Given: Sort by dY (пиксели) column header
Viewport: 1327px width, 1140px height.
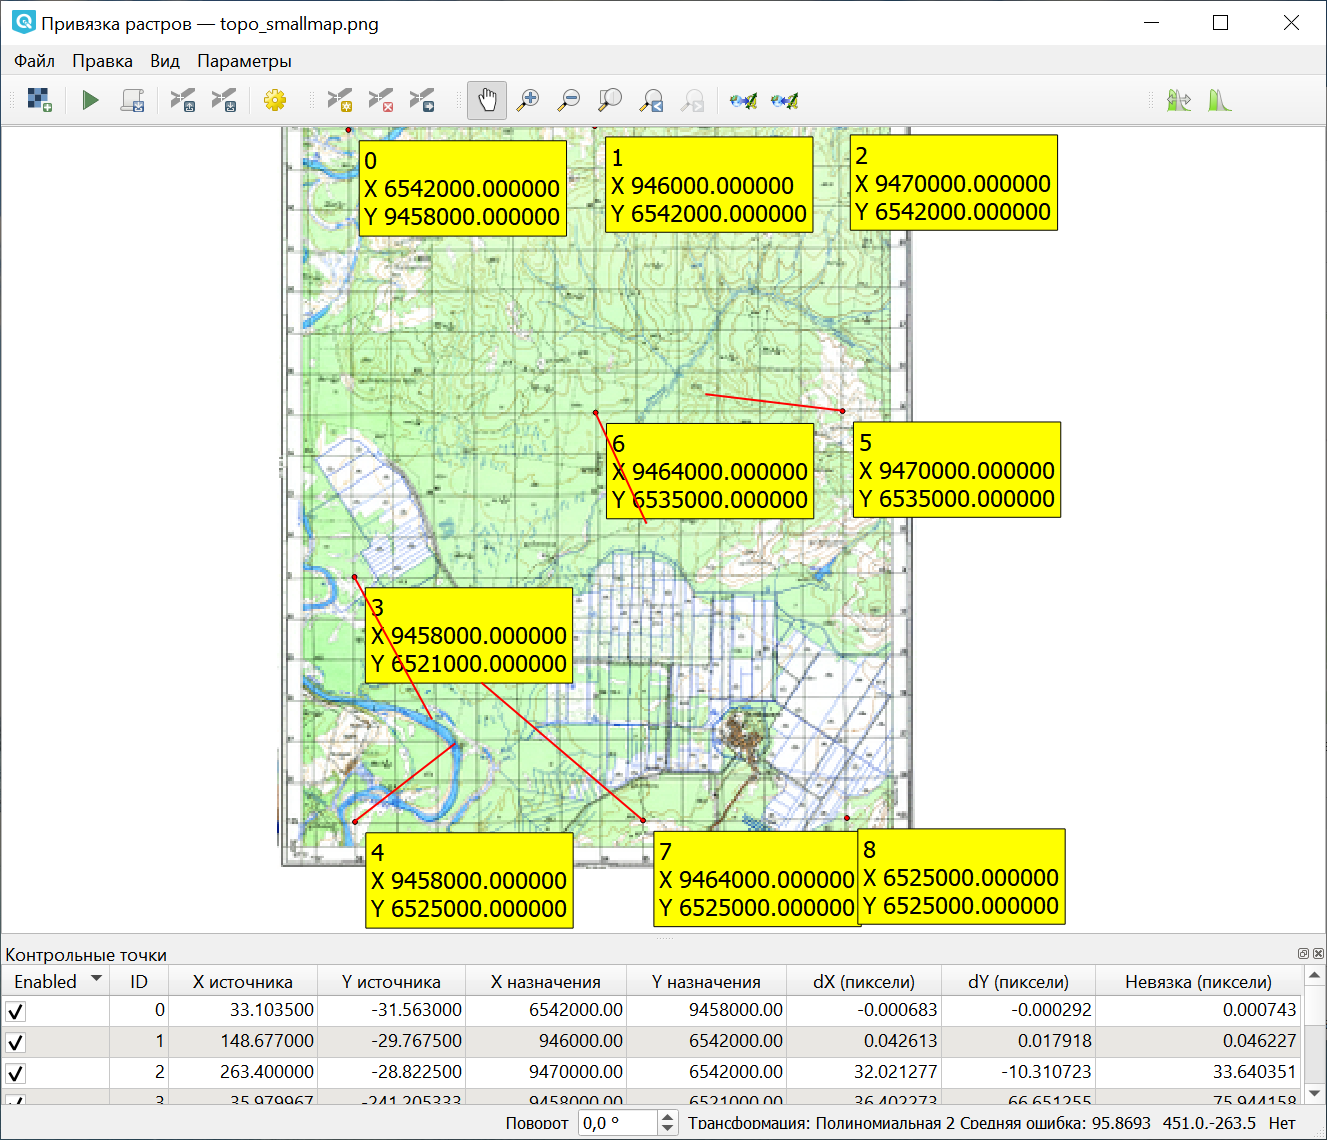Looking at the screenshot, I should tap(1018, 981).
